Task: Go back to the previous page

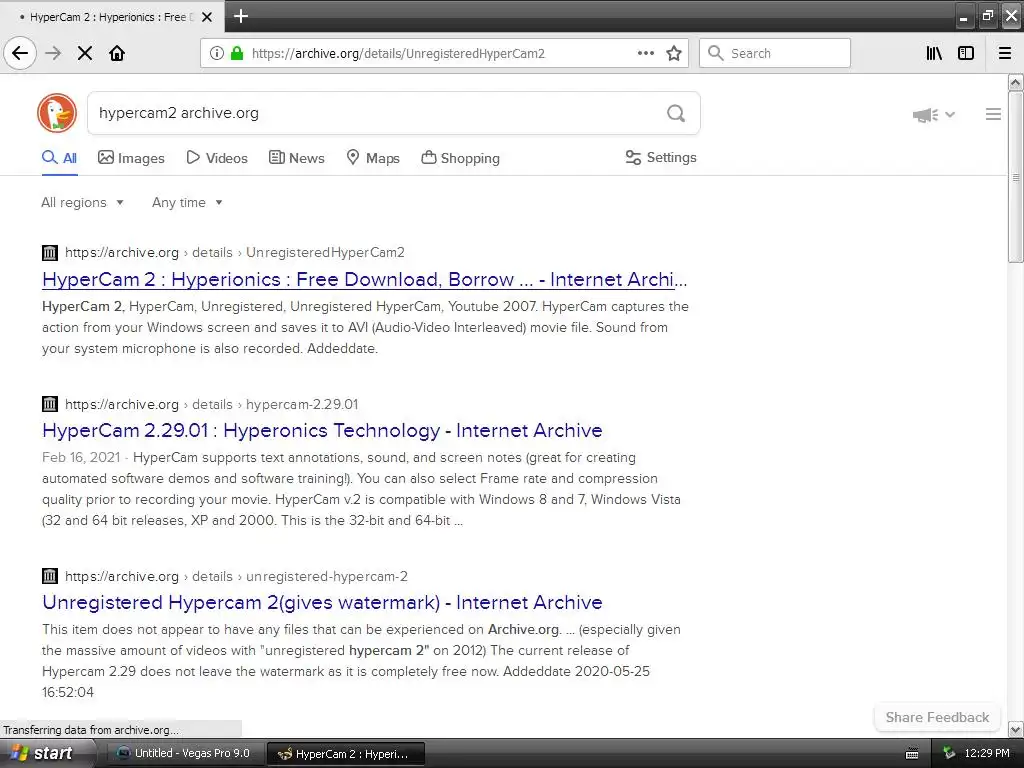Action: (x=20, y=53)
